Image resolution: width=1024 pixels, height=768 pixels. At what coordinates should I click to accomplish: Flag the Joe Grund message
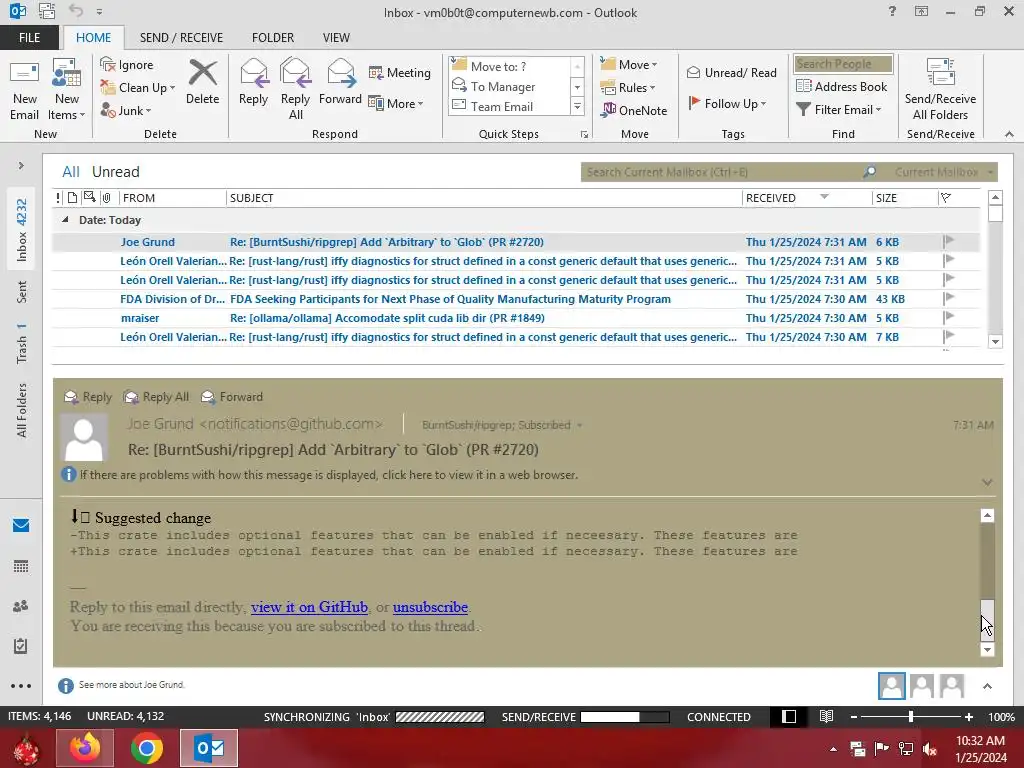tap(949, 242)
